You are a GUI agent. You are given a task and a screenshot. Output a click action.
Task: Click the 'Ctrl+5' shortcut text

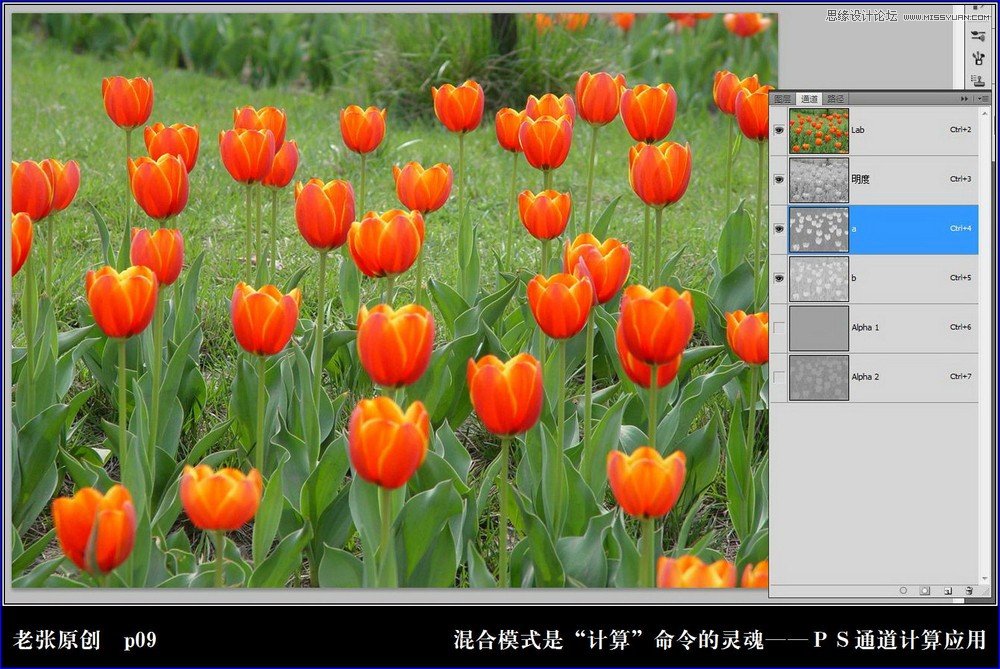point(960,277)
